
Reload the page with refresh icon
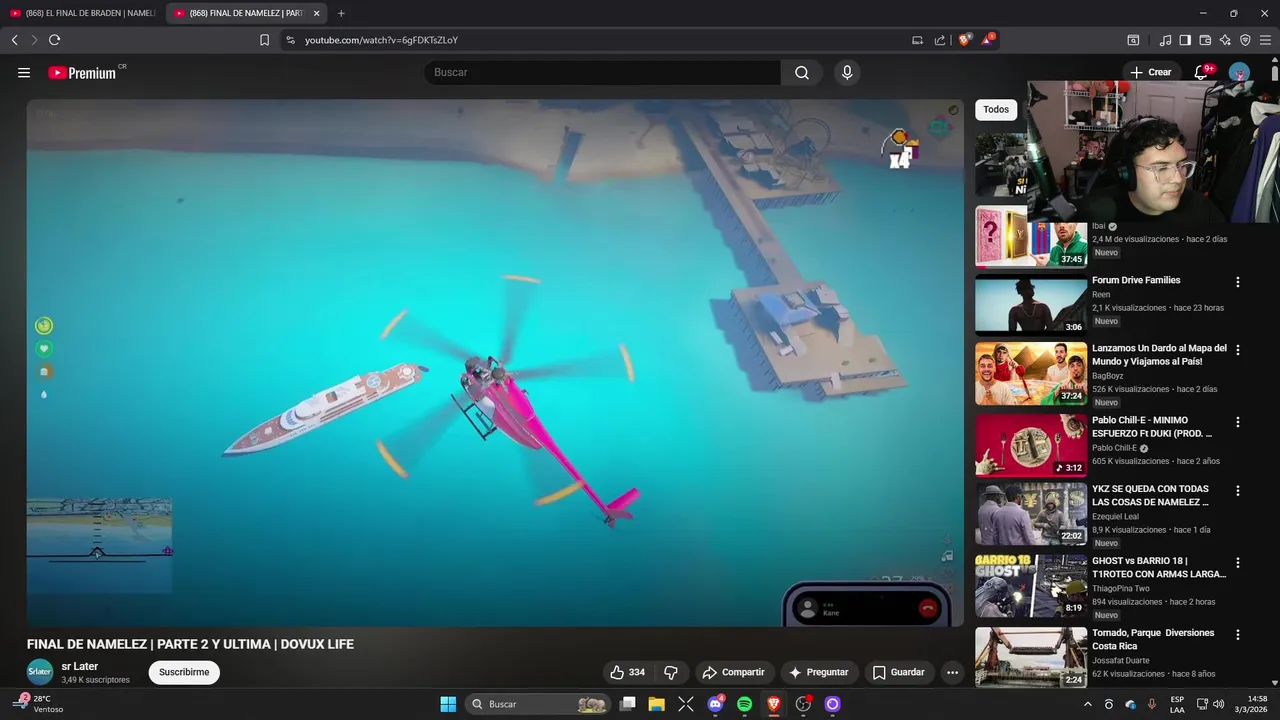[x=54, y=40]
